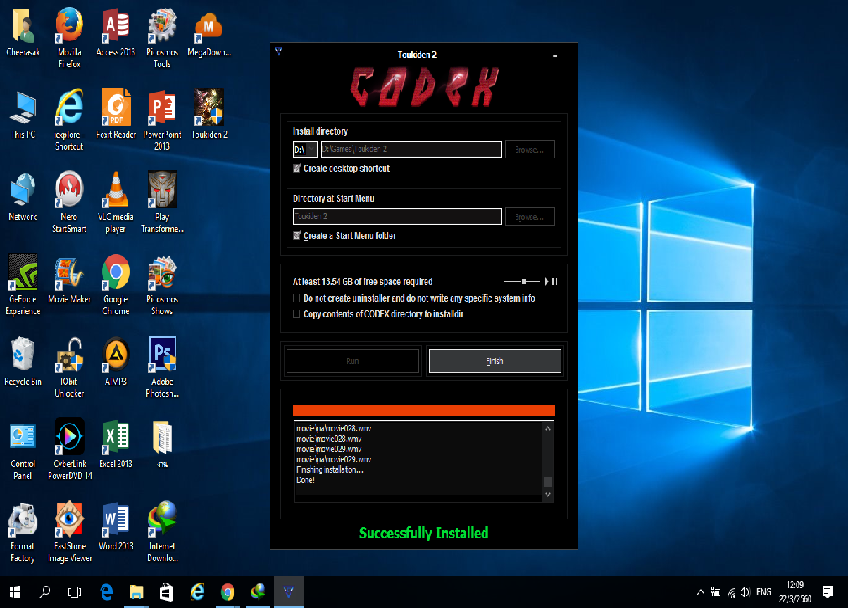
Task: Open the Nero StartSmart desktop icon
Action: [x=69, y=202]
